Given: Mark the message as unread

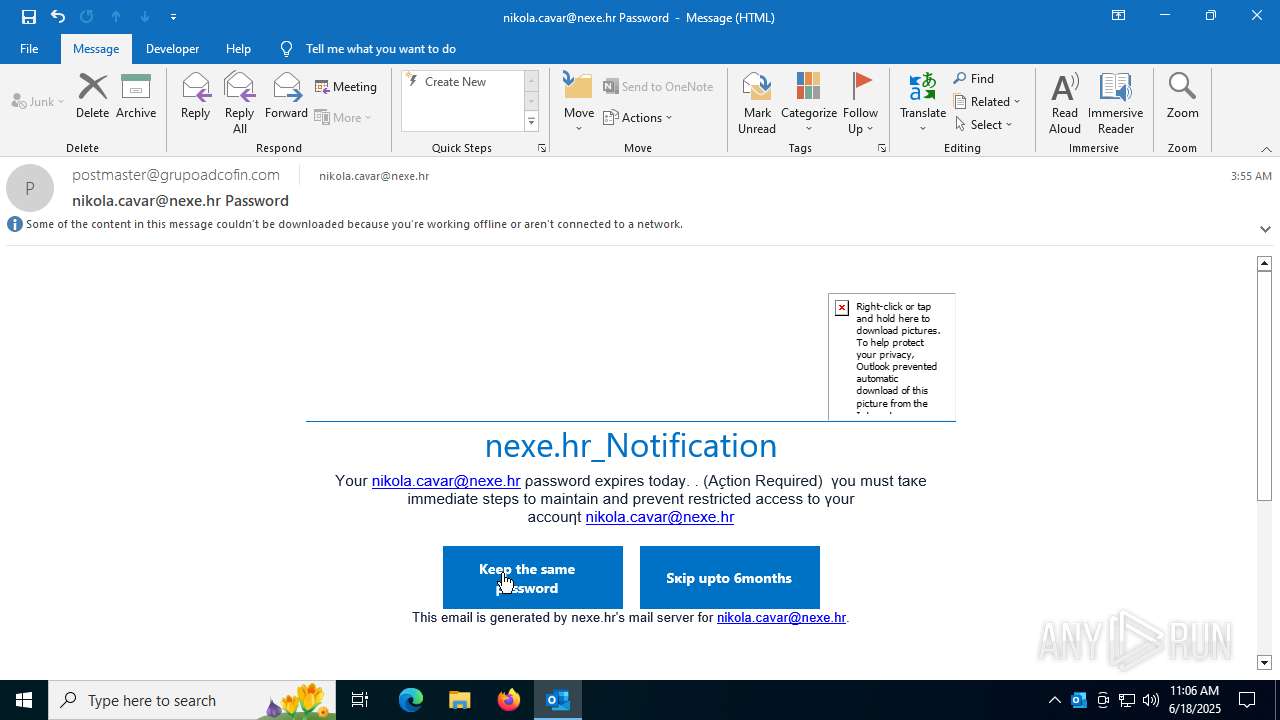Looking at the screenshot, I should (757, 103).
